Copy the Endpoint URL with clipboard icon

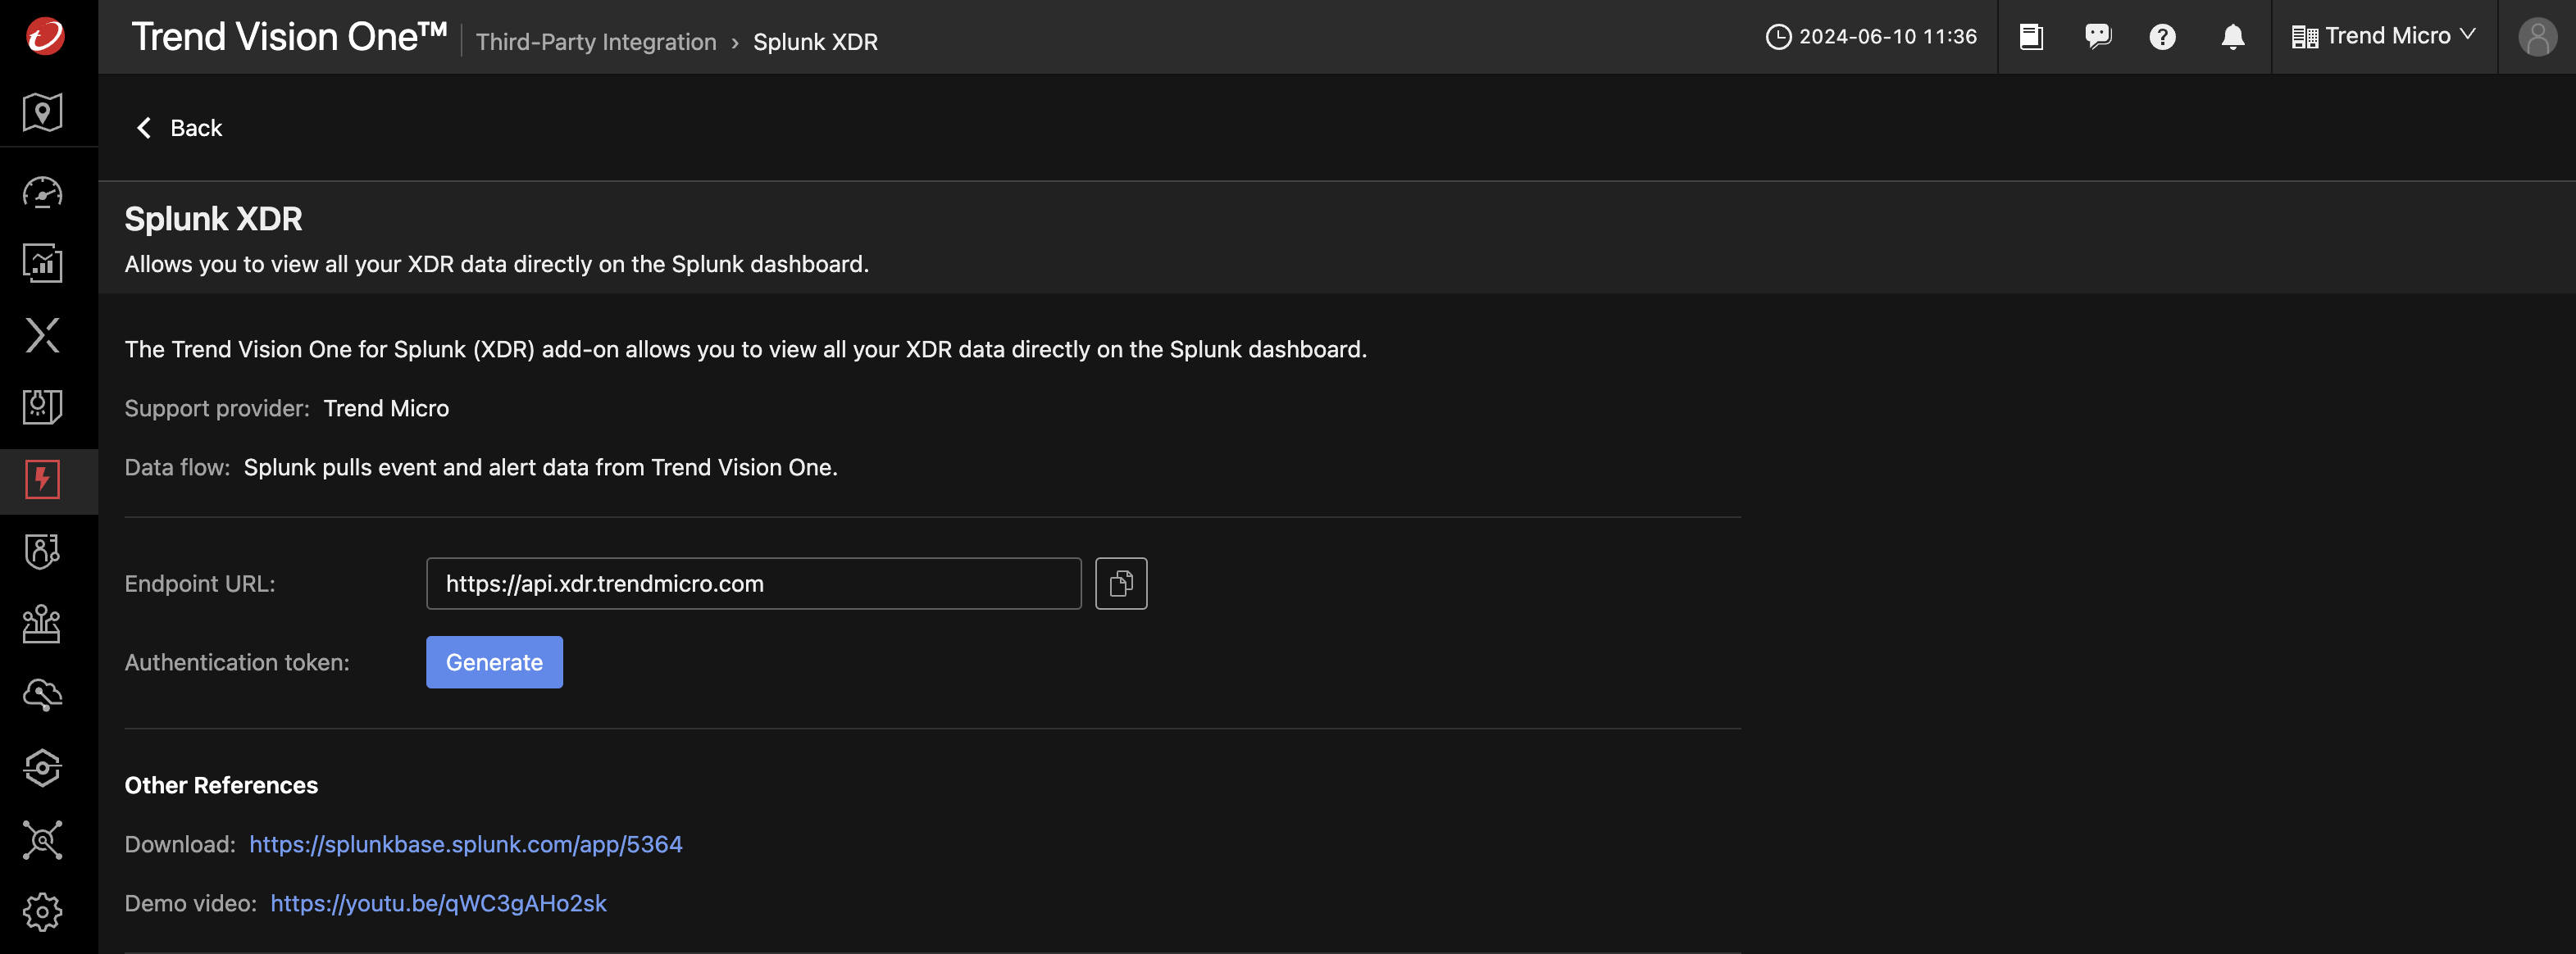tap(1121, 583)
